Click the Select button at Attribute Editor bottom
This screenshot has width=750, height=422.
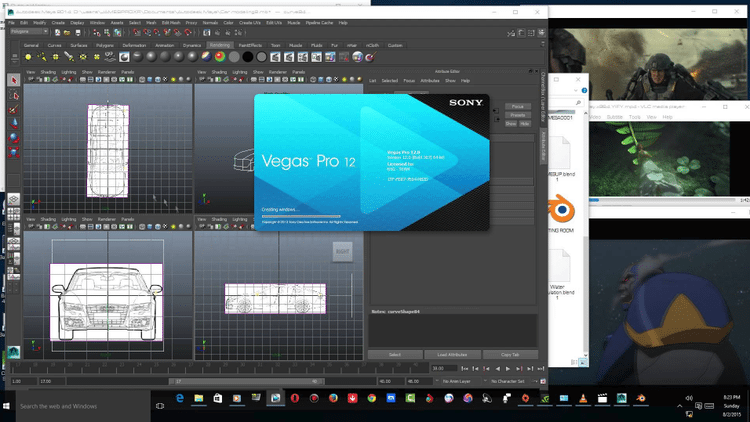395,355
